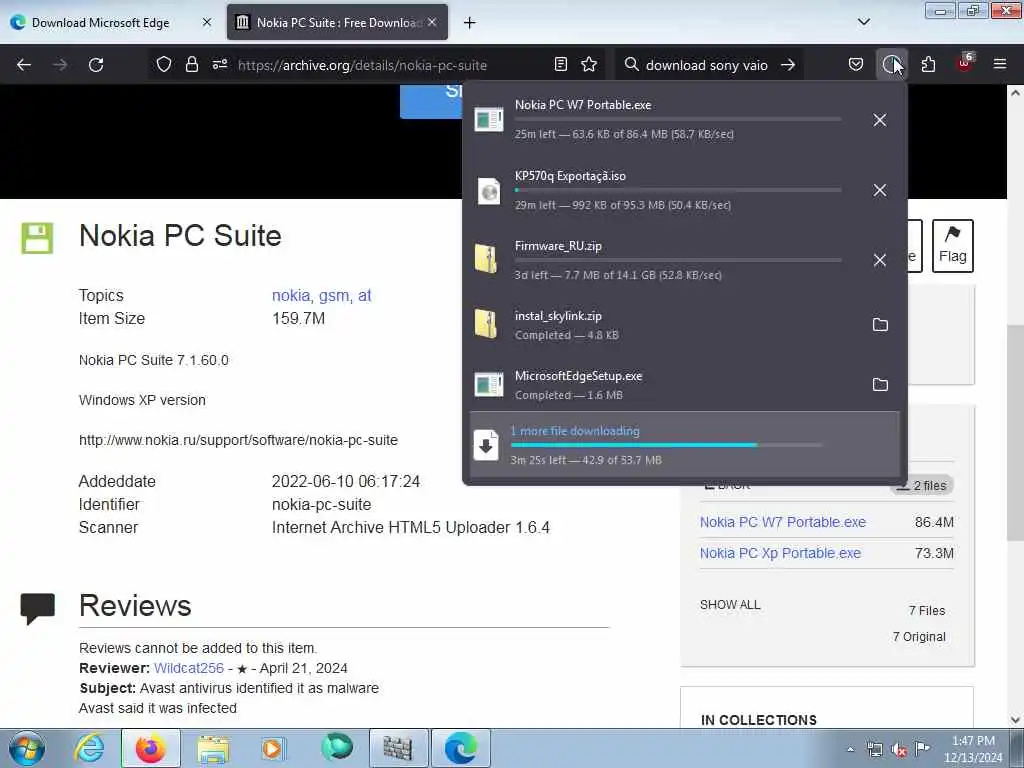The width and height of the screenshot is (1024, 768).
Task: Click SHOW ALL files link
Action: (x=730, y=605)
